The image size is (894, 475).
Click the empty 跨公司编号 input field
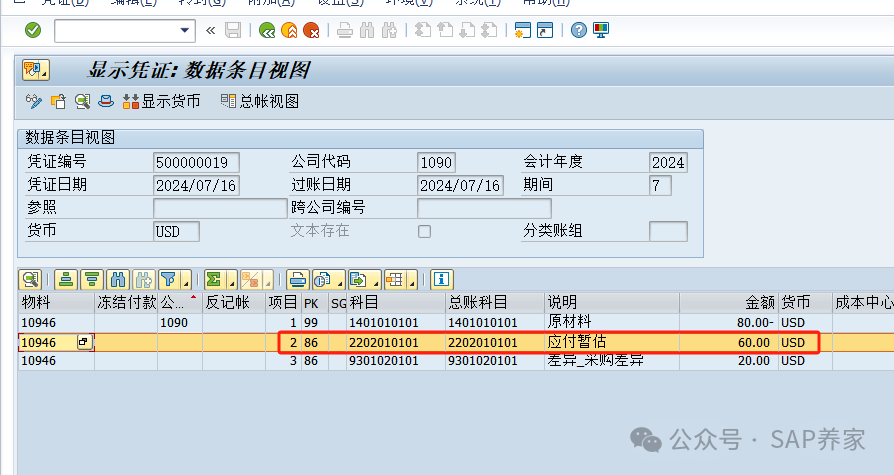click(484, 208)
